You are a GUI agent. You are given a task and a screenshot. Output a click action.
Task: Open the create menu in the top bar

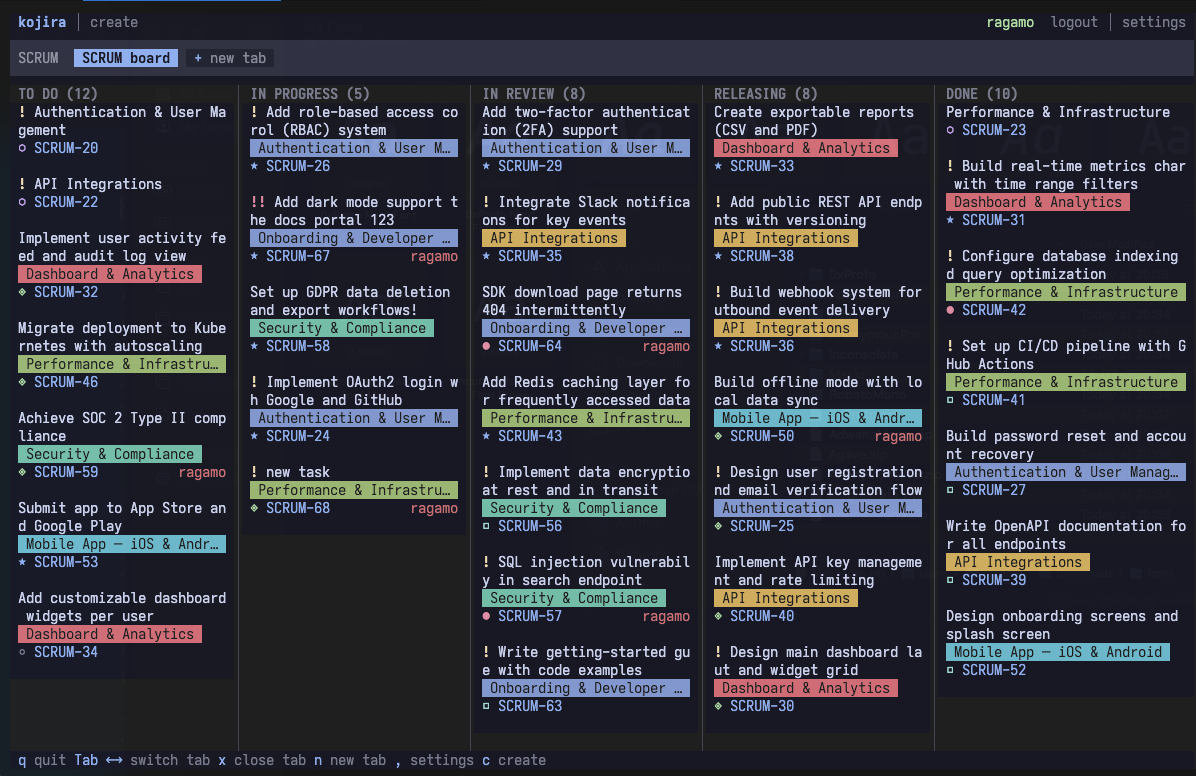pos(114,22)
